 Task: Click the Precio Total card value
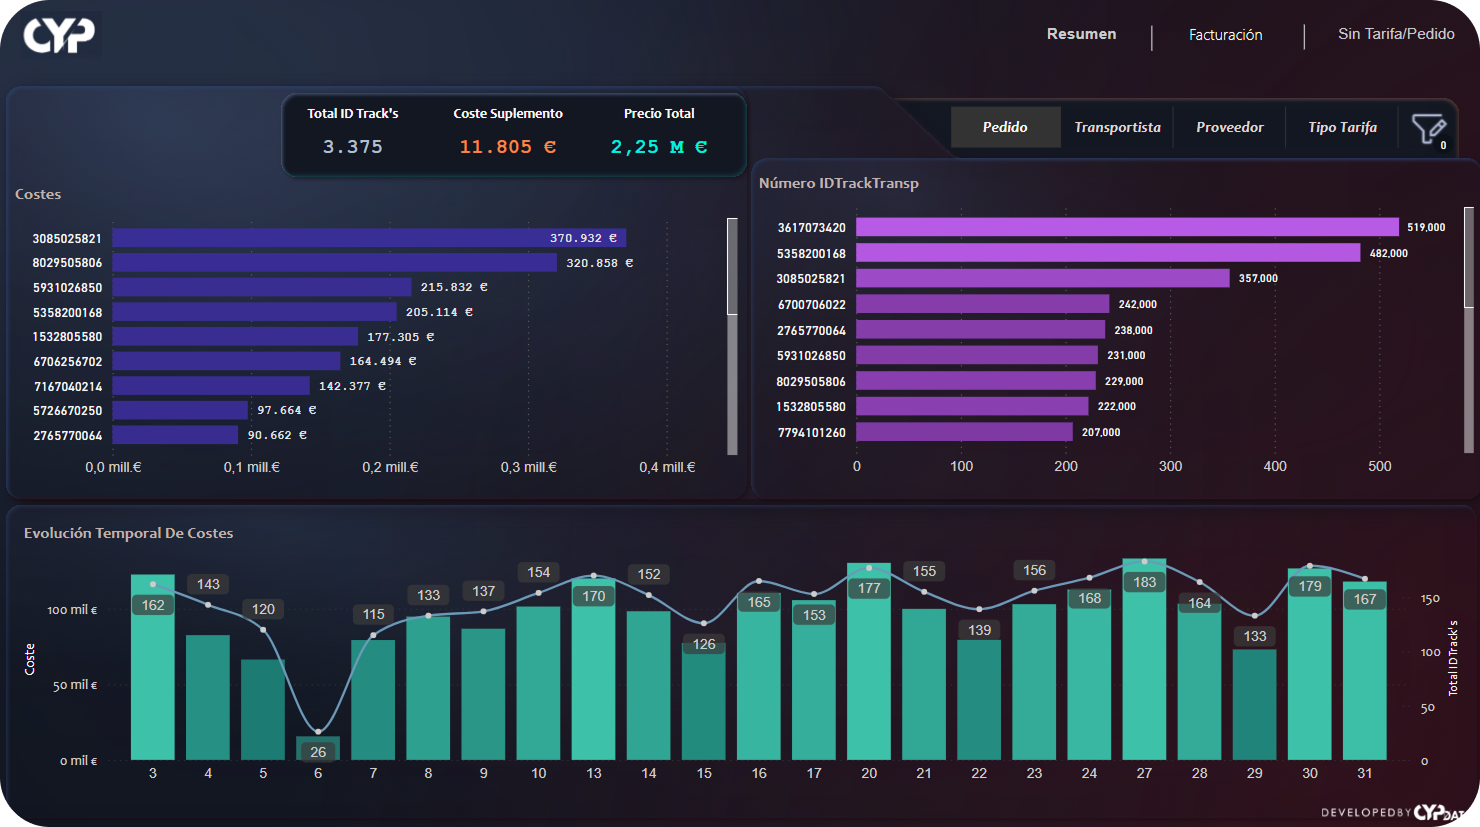pyautogui.click(x=659, y=147)
